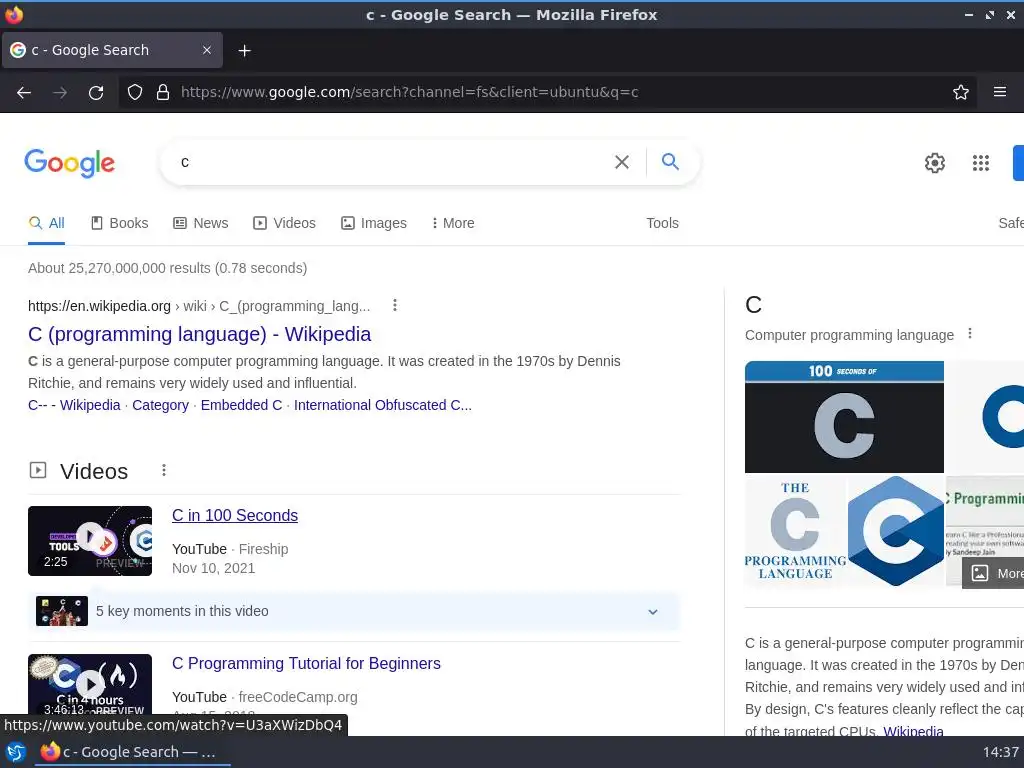Image resolution: width=1024 pixels, height=768 pixels.
Task: Click 'About 25,270,000,000 results' text
Action: coord(167,268)
